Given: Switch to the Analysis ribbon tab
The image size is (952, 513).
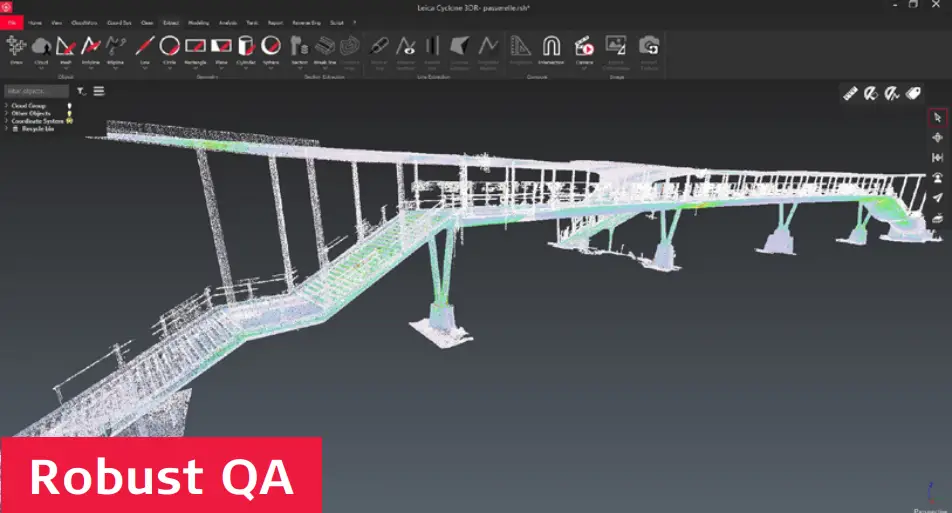Looking at the screenshot, I should pos(228,23).
